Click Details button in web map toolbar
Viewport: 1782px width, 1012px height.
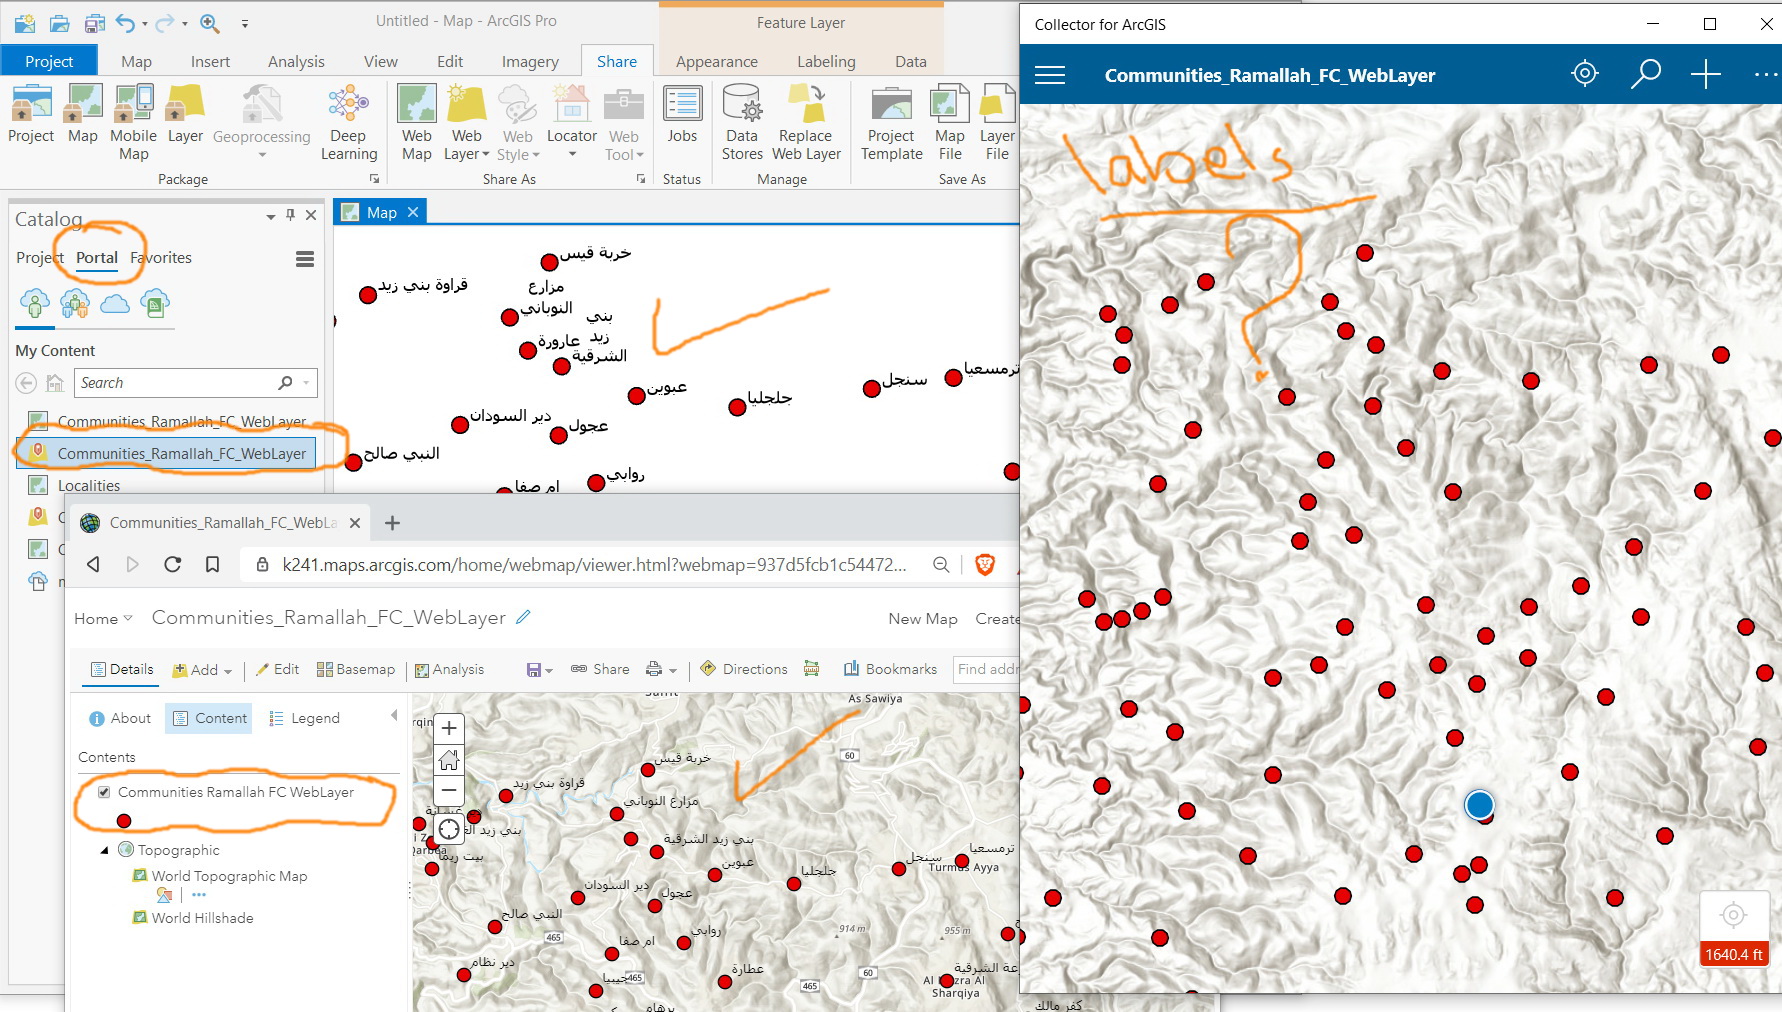(122, 669)
